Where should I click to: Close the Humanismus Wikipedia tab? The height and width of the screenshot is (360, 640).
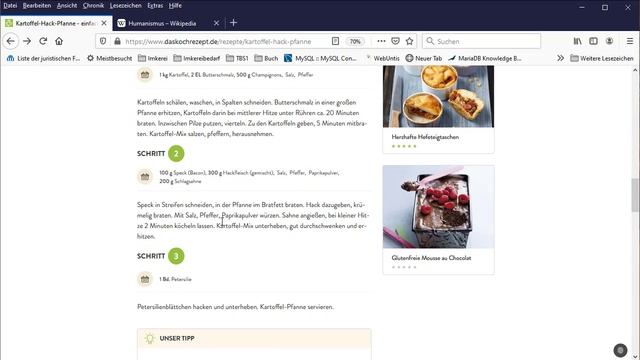coord(216,23)
